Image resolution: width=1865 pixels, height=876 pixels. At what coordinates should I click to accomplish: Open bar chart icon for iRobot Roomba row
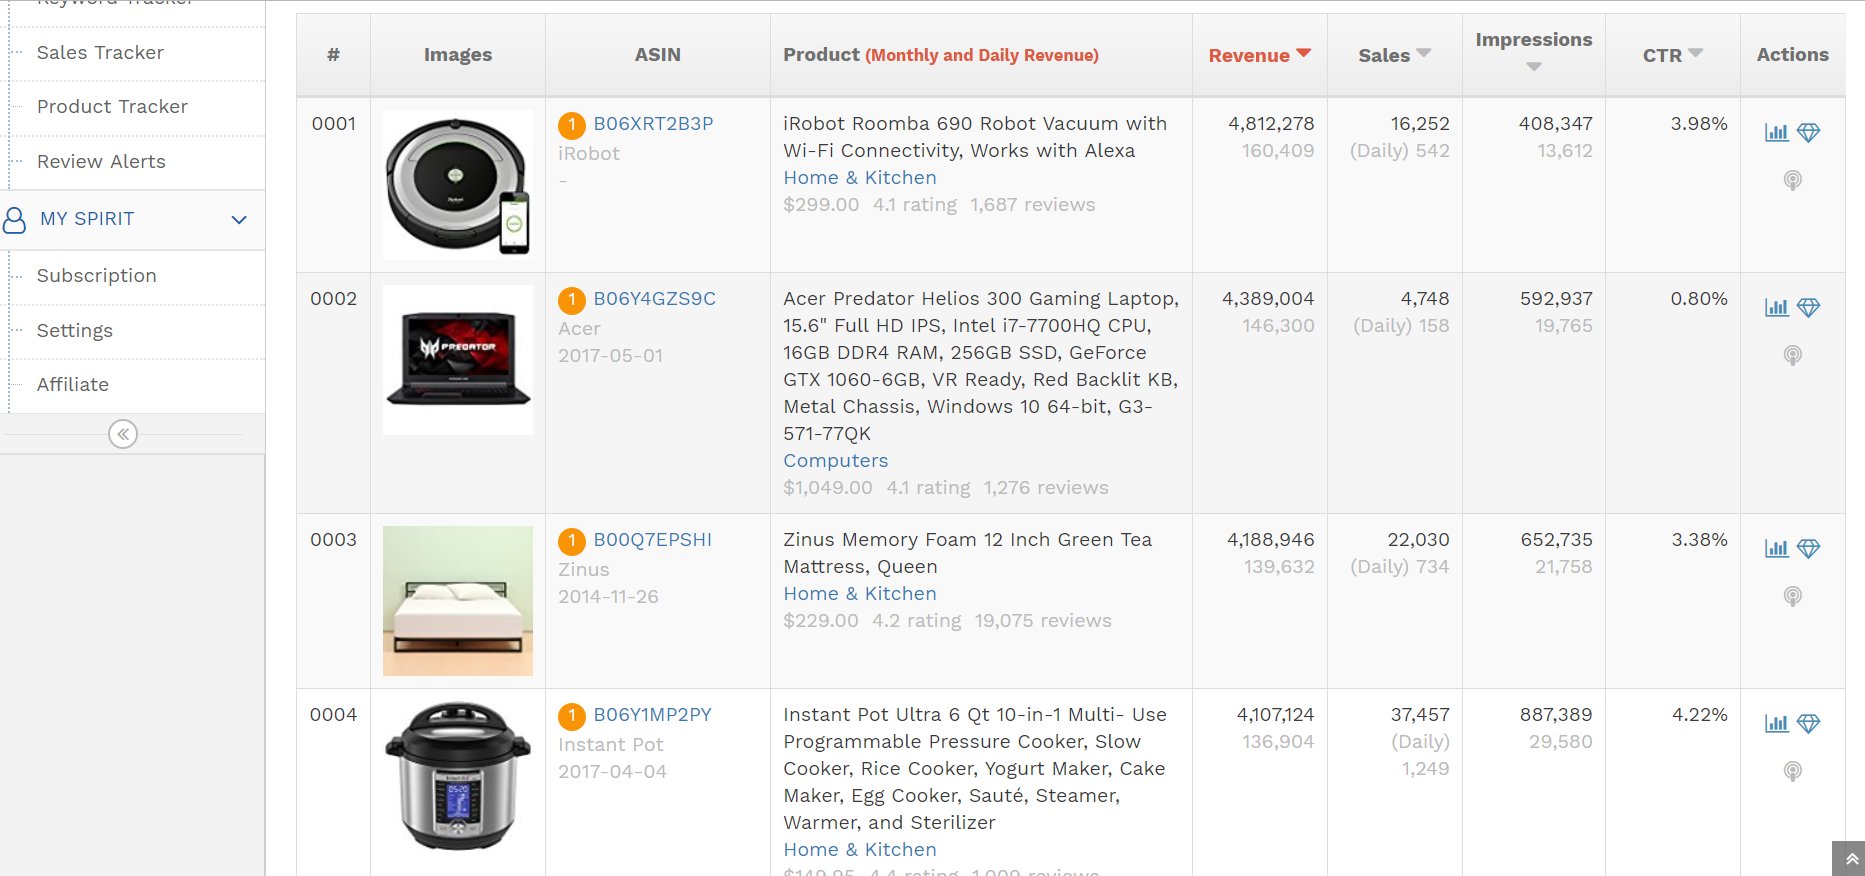1776,132
